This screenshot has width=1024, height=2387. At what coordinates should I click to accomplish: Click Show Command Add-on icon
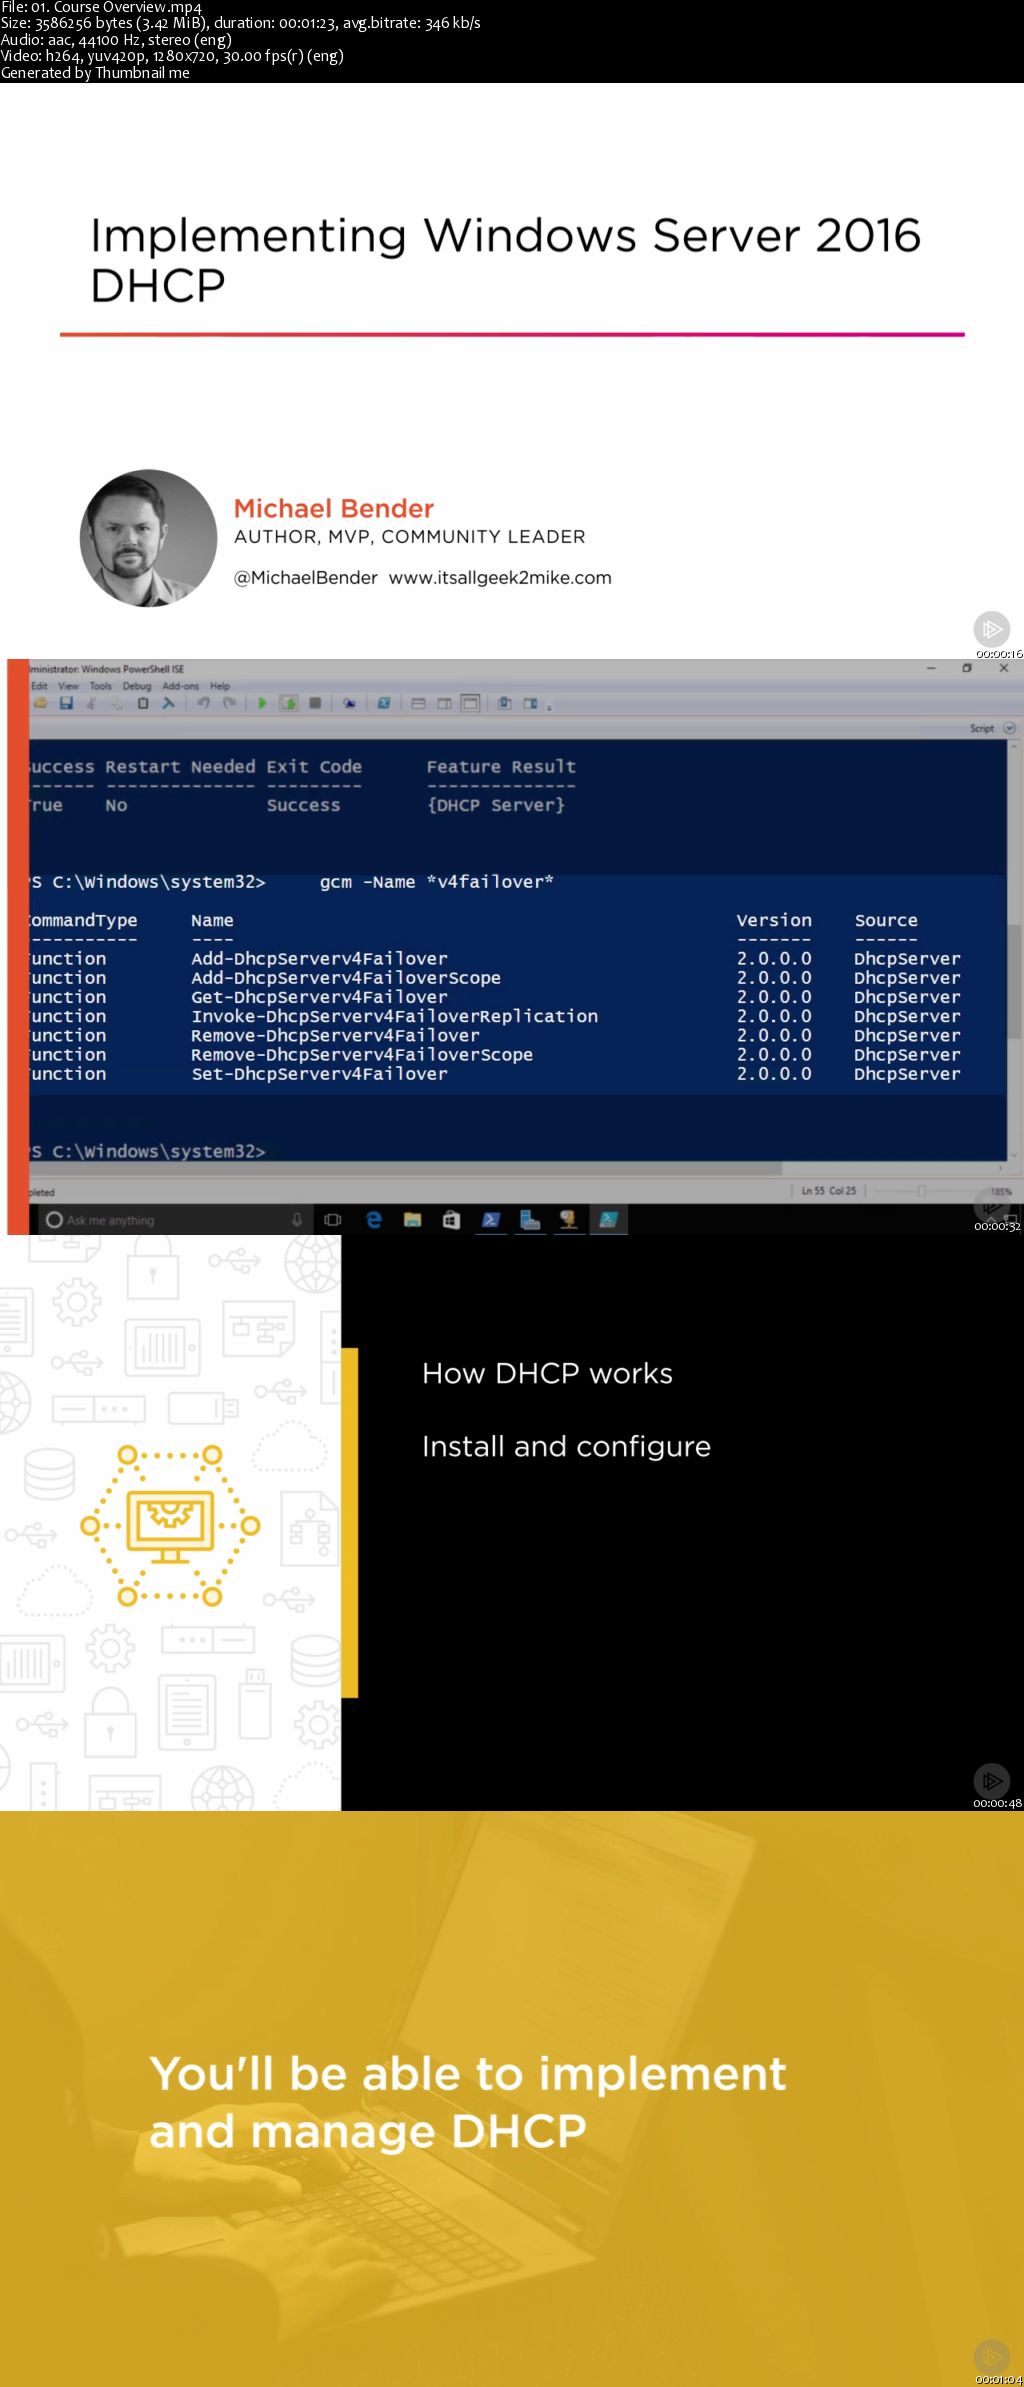coord(531,703)
